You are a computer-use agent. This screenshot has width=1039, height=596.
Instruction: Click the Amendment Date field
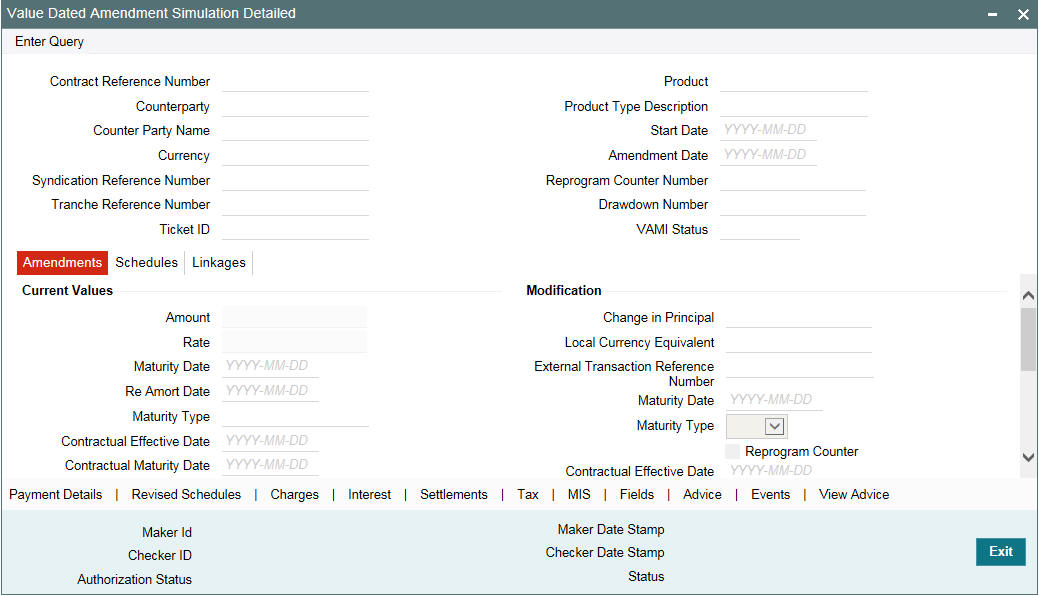pos(768,155)
